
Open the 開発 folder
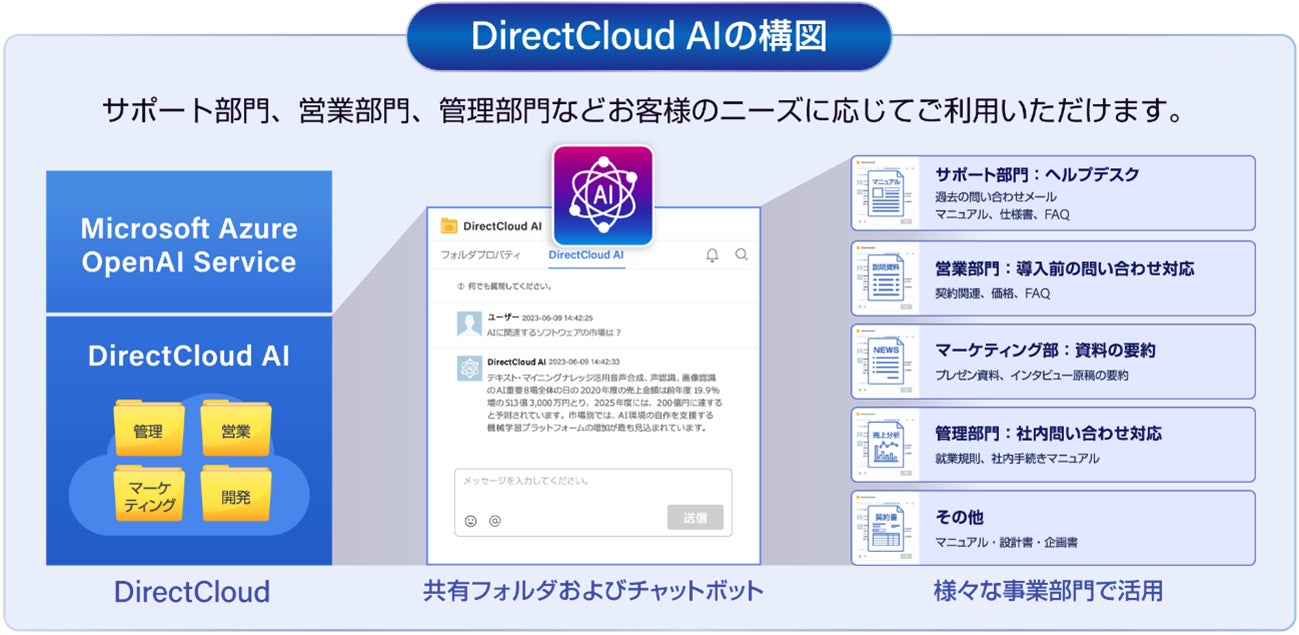pos(236,494)
